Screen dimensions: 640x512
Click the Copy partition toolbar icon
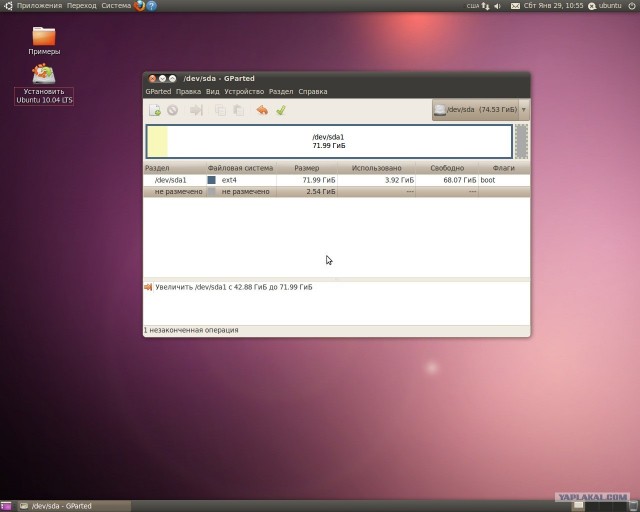tap(220, 110)
